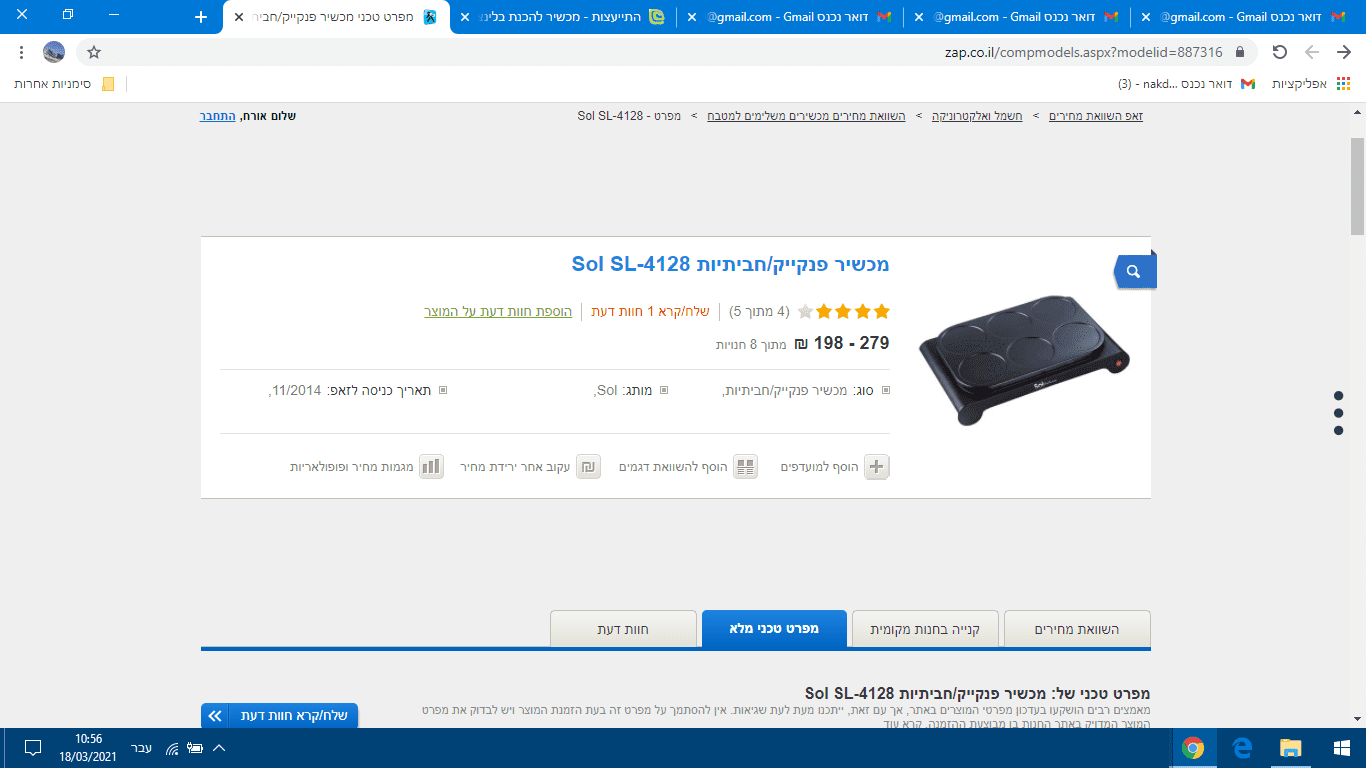Open the notification center icon
This screenshot has height=768, width=1366.
[33, 748]
